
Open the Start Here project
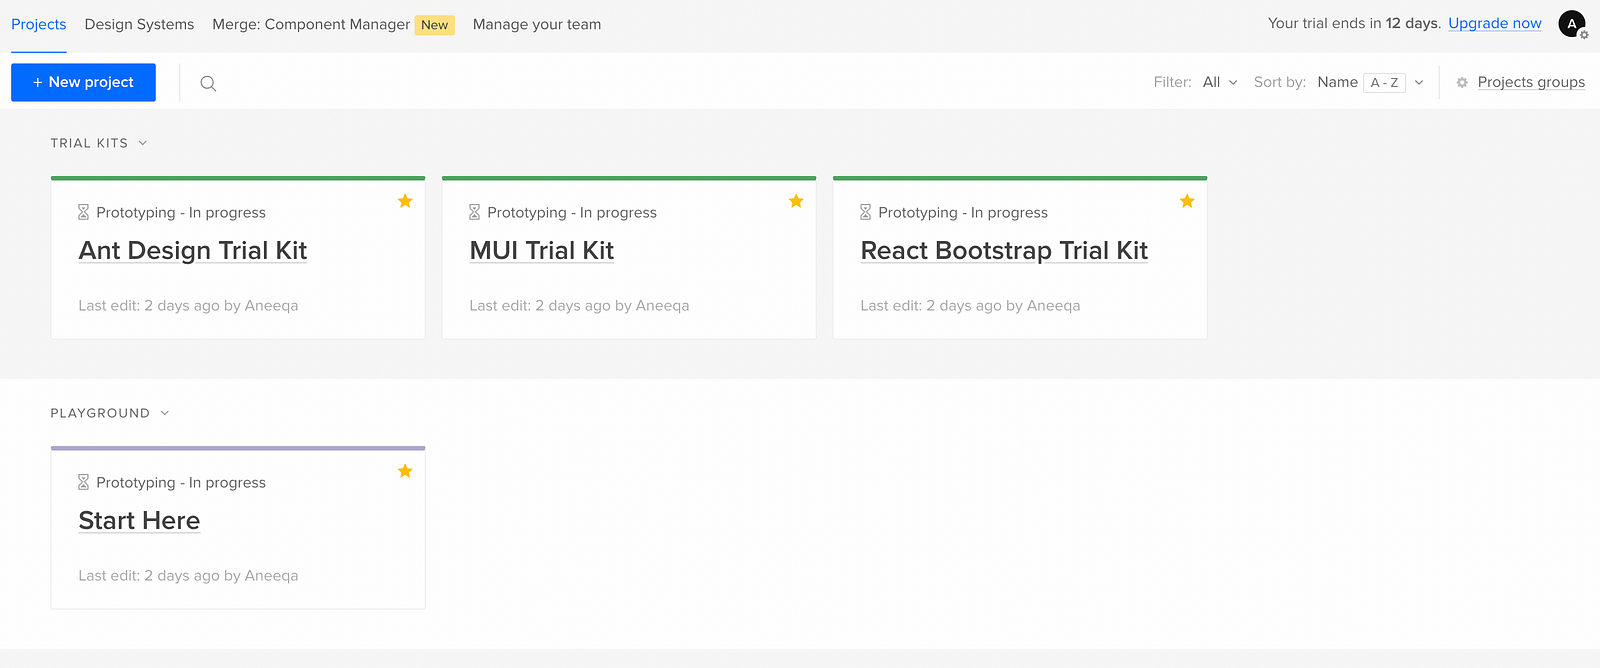(x=139, y=520)
